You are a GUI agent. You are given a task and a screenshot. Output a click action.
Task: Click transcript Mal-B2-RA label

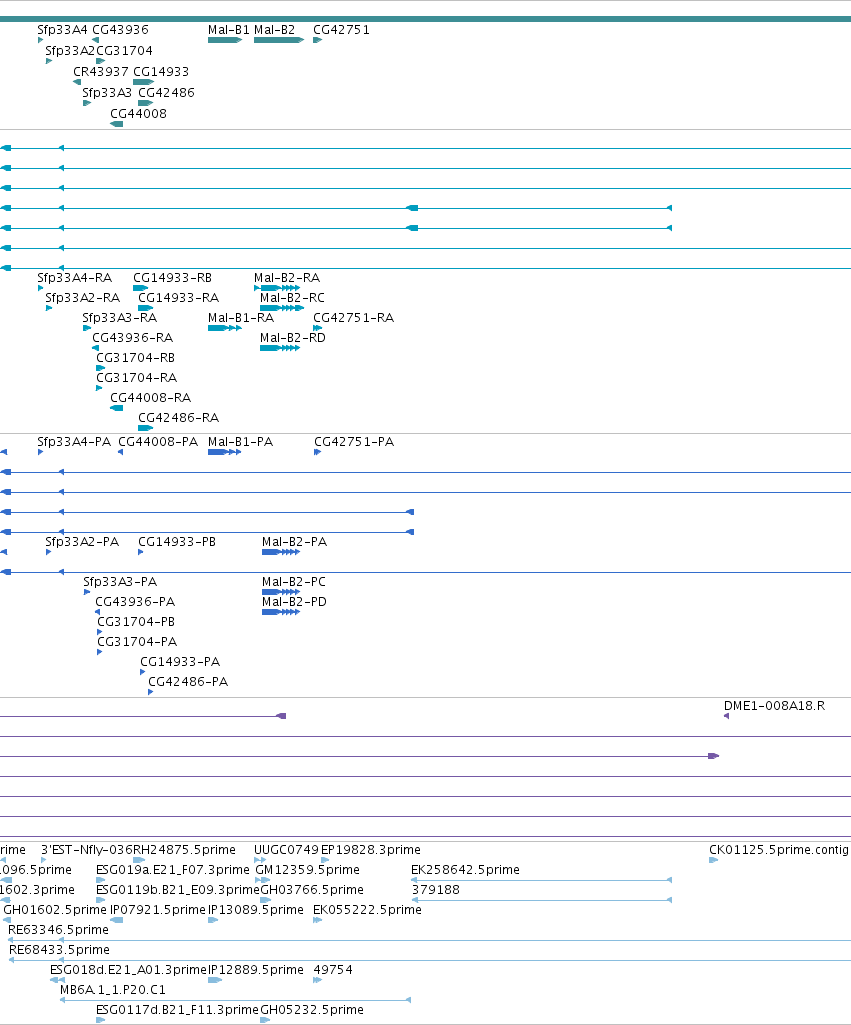pyautogui.click(x=287, y=278)
